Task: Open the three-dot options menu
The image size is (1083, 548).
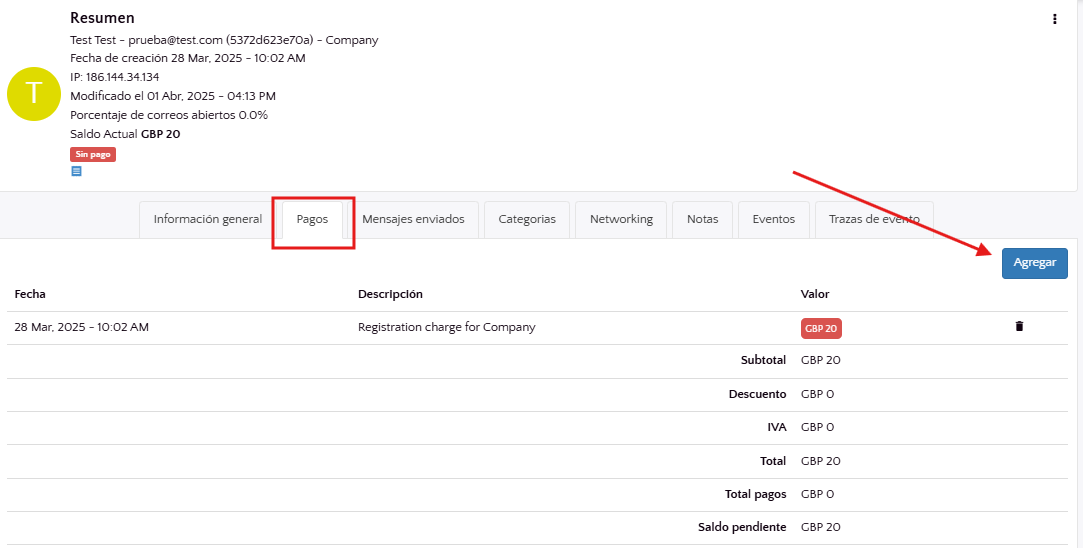Action: tap(1055, 19)
